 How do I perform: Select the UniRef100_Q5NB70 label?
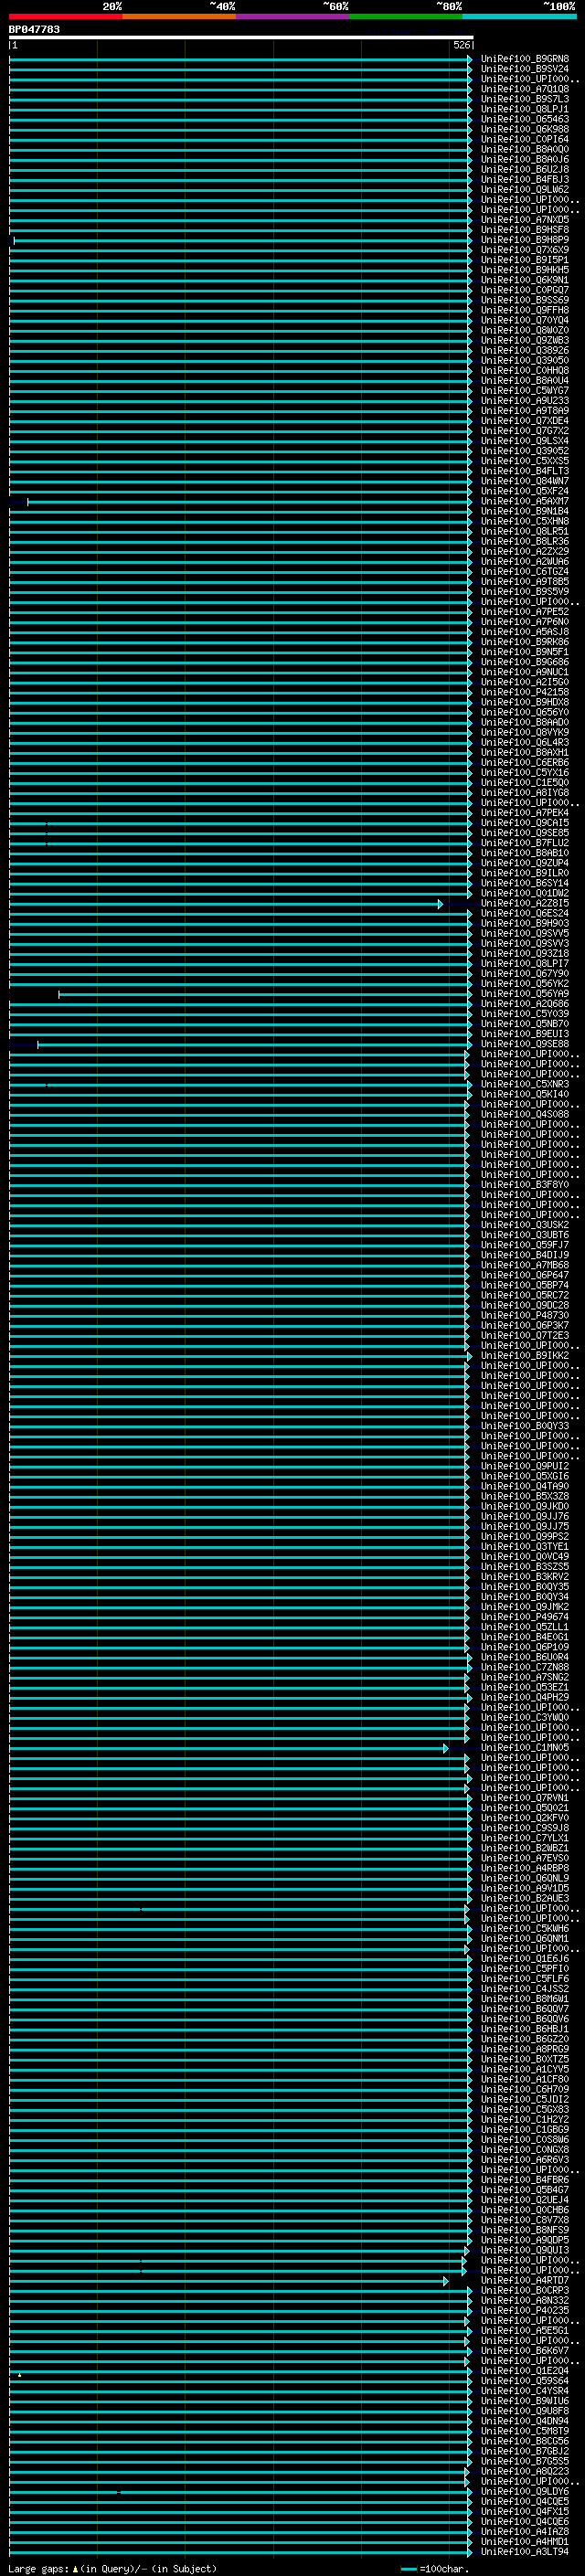525,1023
